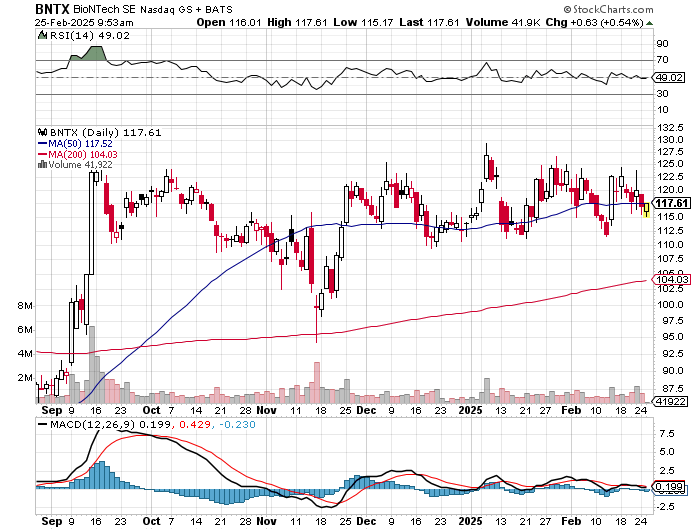Click the 0.199 MACD tag on right axis
This screenshot has width=700, height=530.
(x=669, y=486)
